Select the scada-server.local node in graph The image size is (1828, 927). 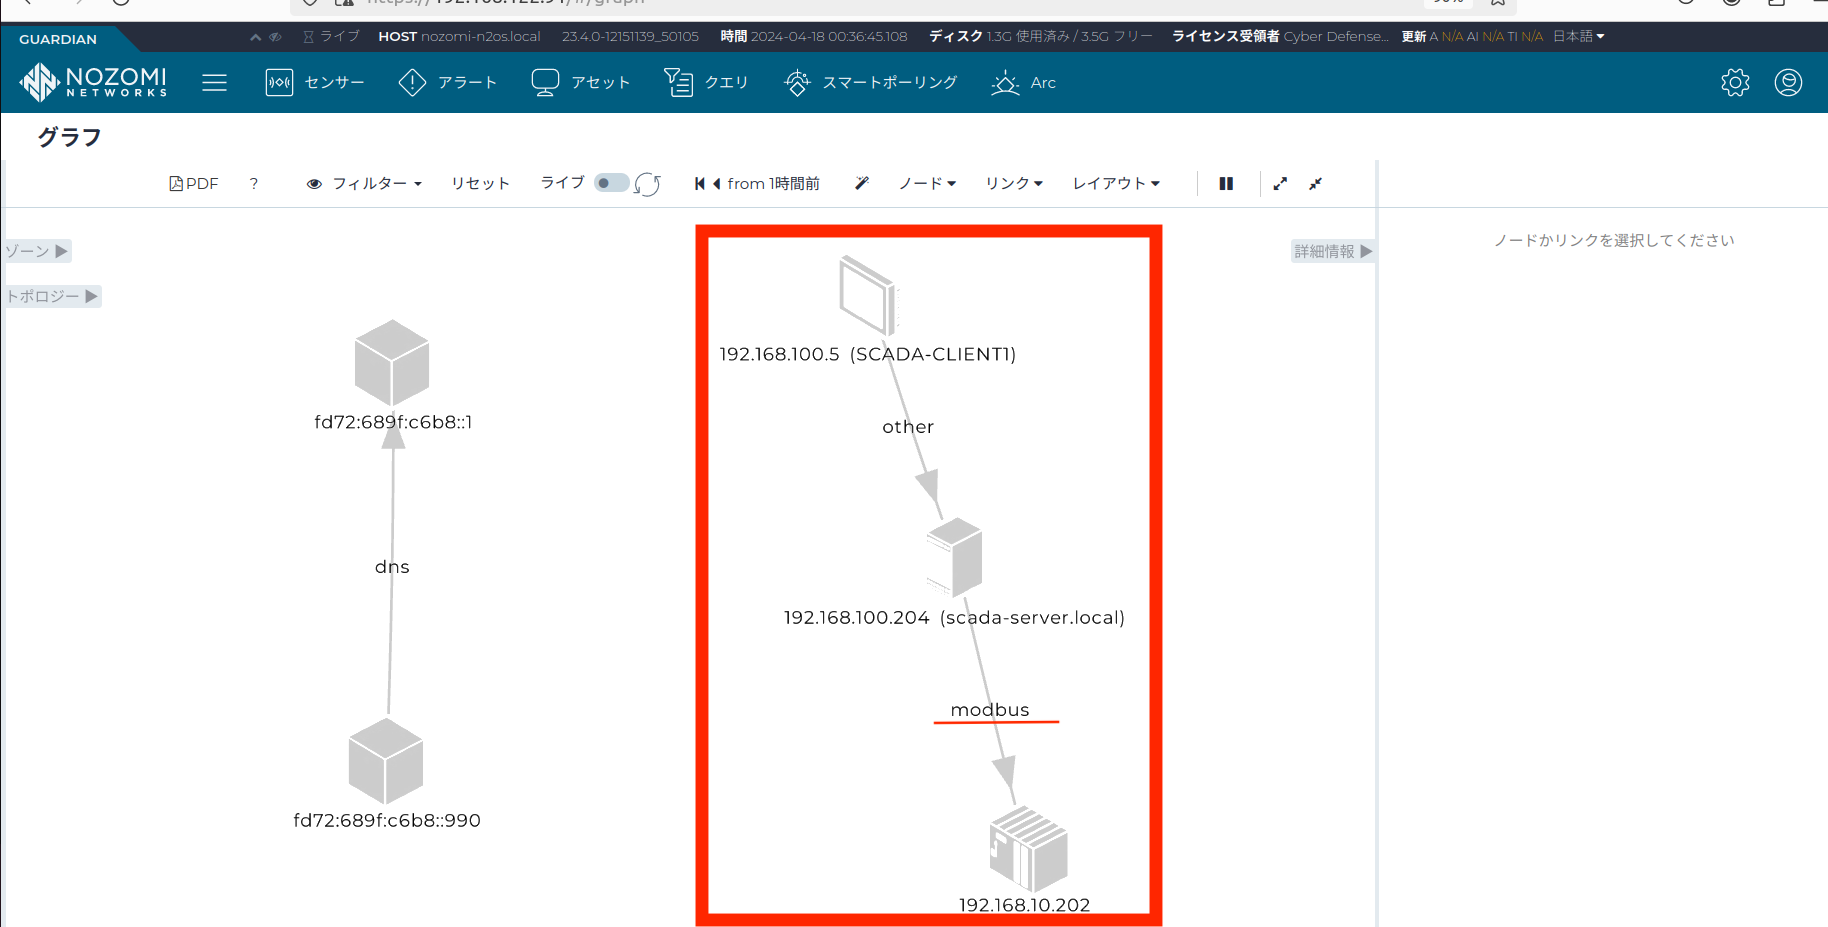click(x=955, y=557)
